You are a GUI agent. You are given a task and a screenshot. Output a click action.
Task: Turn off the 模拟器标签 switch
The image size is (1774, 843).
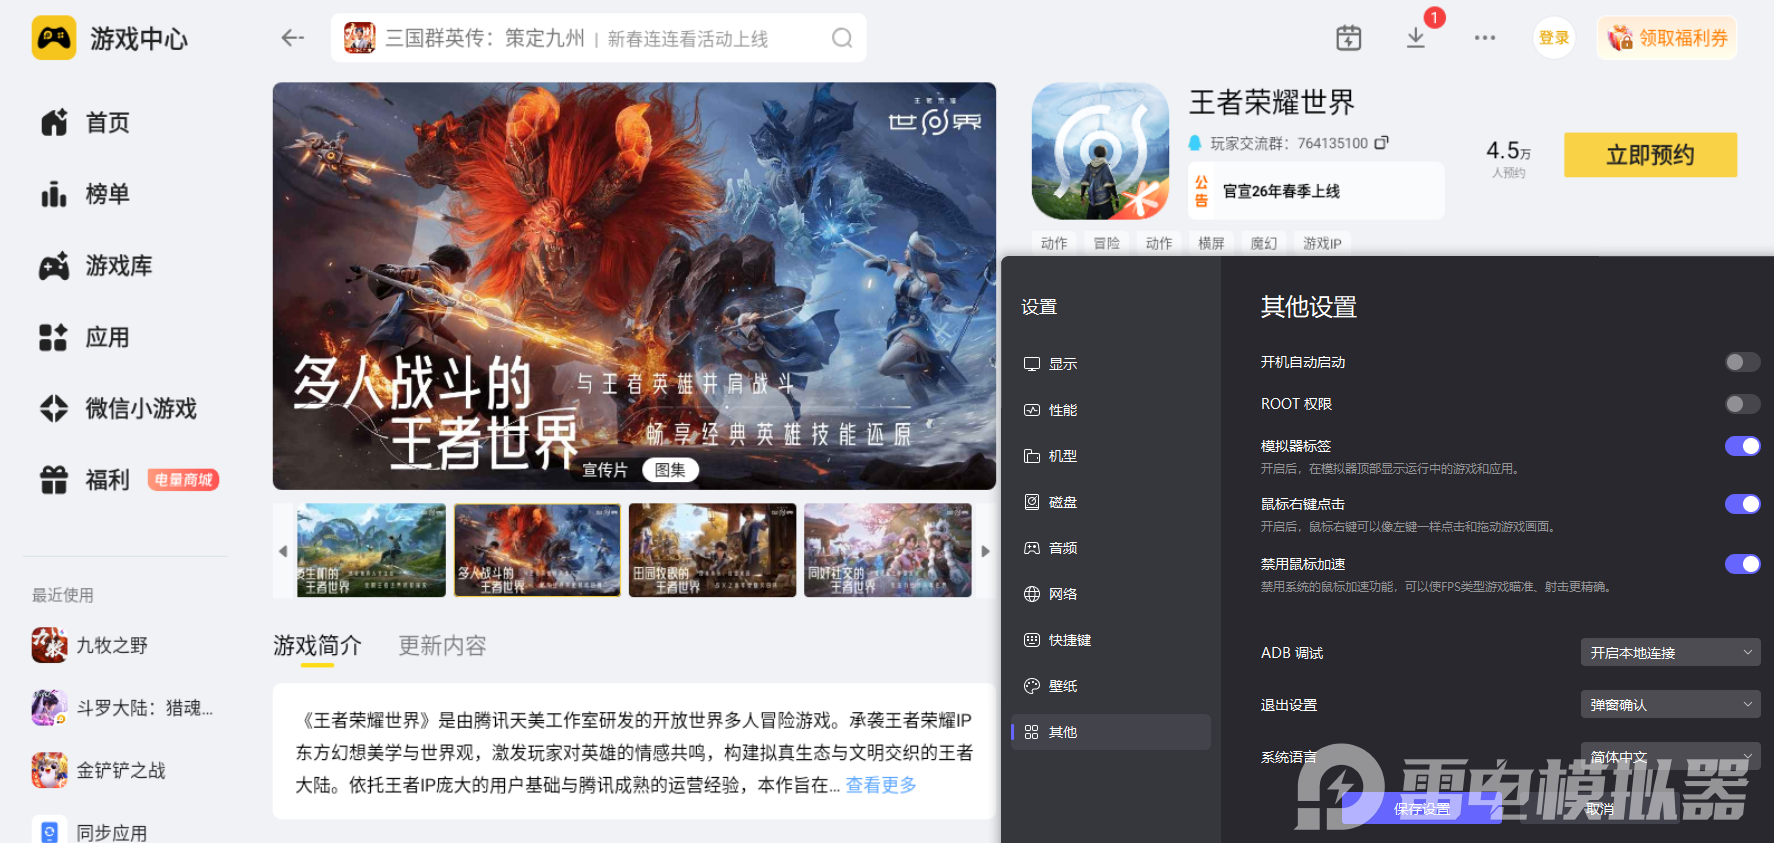pos(1742,446)
